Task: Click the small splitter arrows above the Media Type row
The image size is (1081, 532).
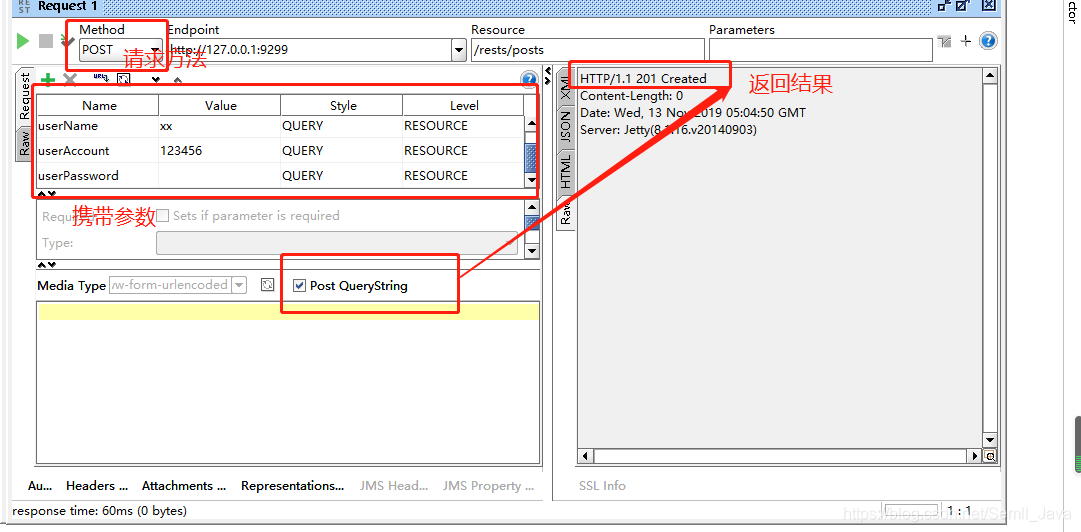Action: click(46, 264)
